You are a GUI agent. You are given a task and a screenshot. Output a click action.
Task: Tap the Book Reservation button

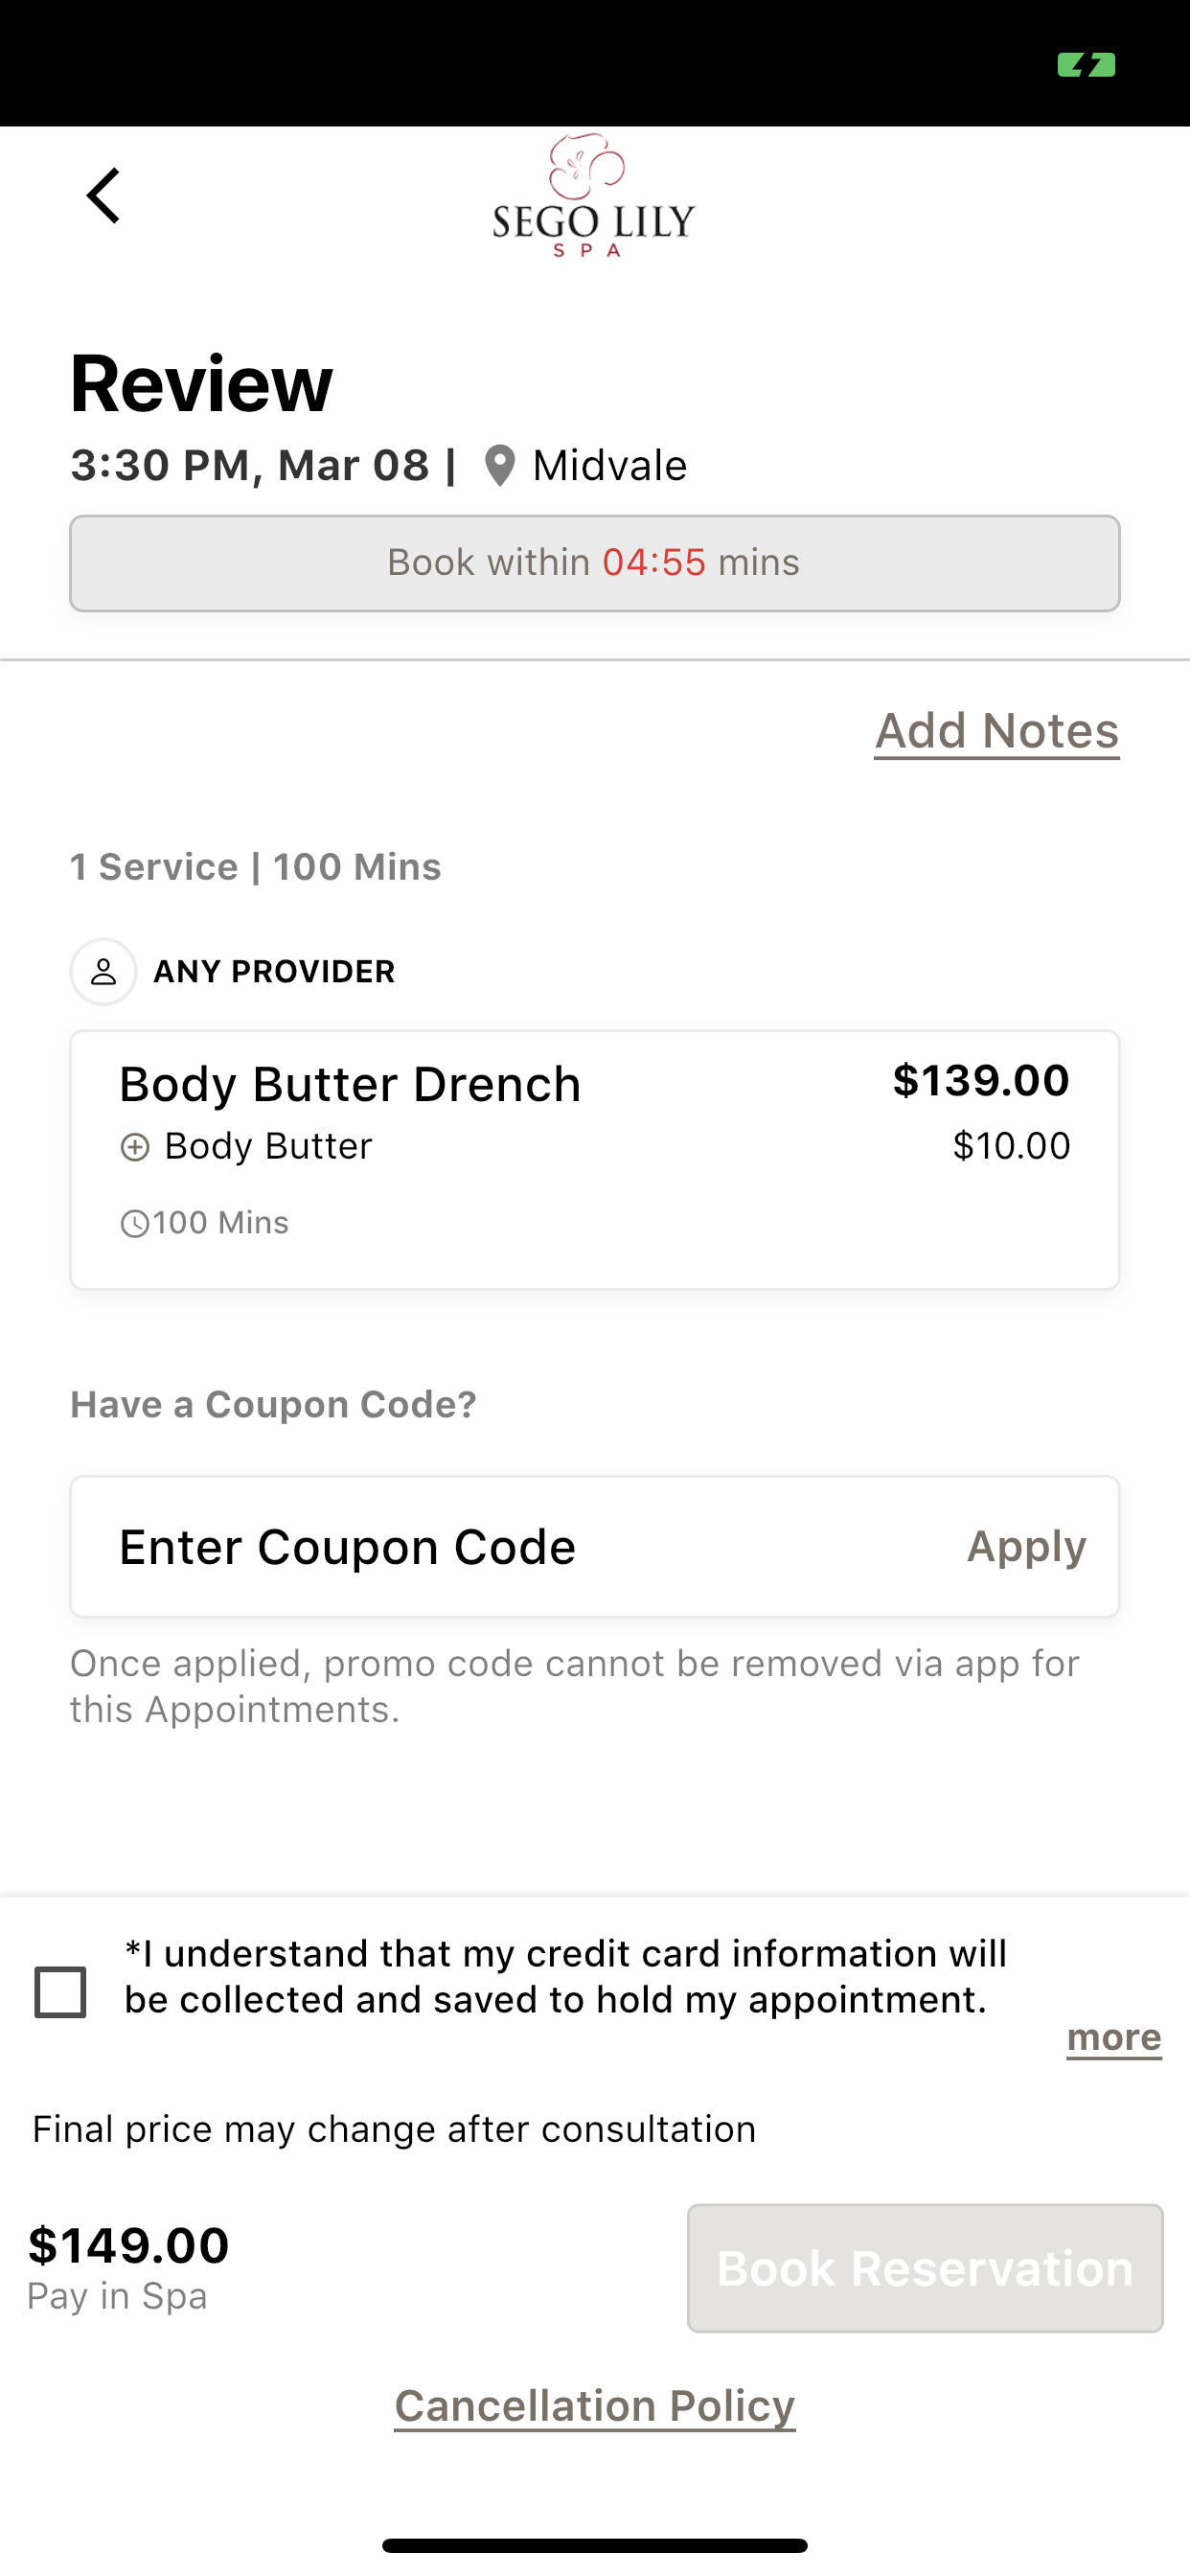point(925,2268)
